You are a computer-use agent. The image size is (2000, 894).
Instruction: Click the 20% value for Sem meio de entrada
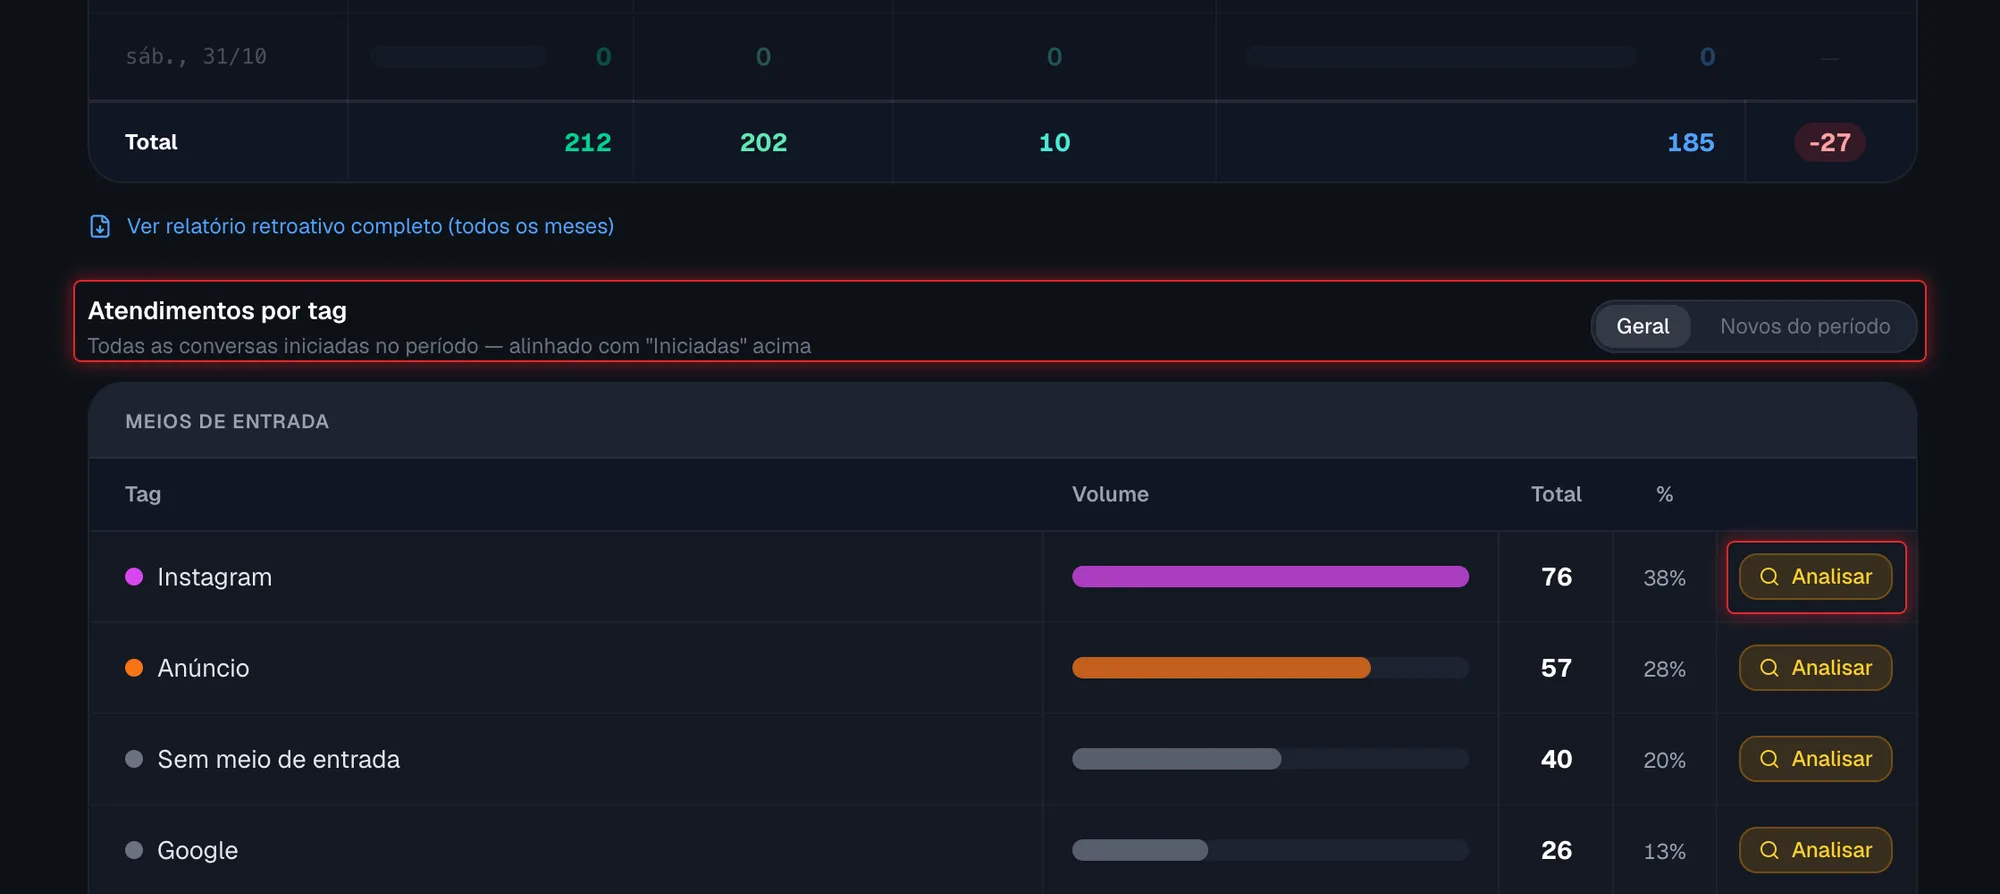click(1664, 760)
